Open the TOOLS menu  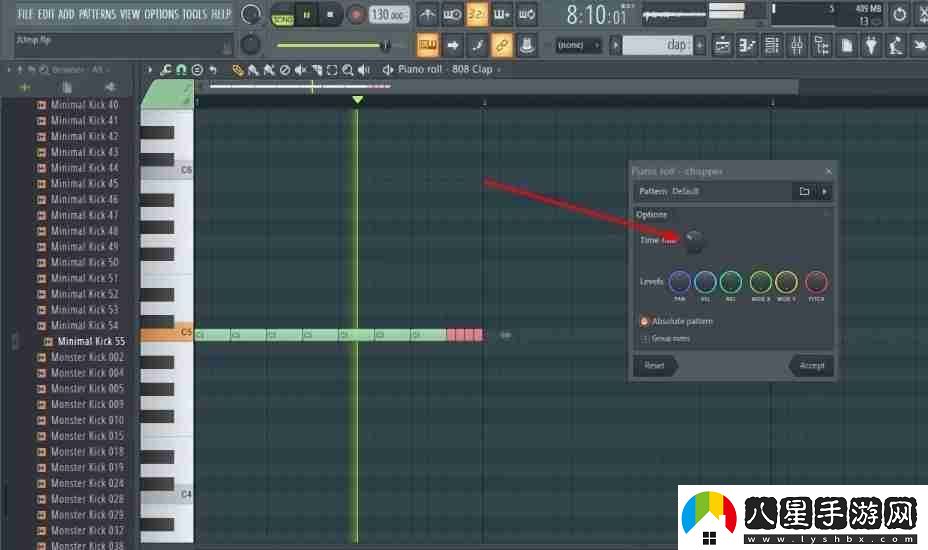(x=195, y=14)
